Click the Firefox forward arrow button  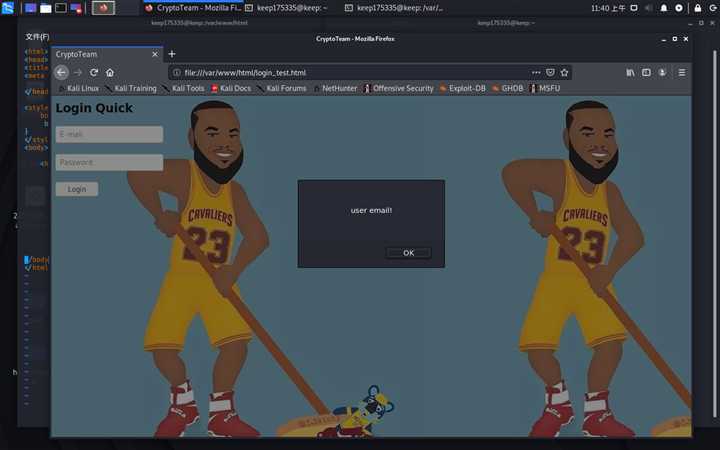(x=78, y=72)
